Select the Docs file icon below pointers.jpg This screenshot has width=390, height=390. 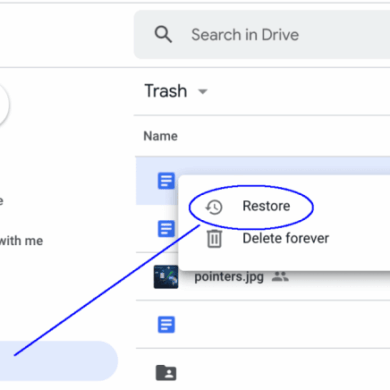166,324
